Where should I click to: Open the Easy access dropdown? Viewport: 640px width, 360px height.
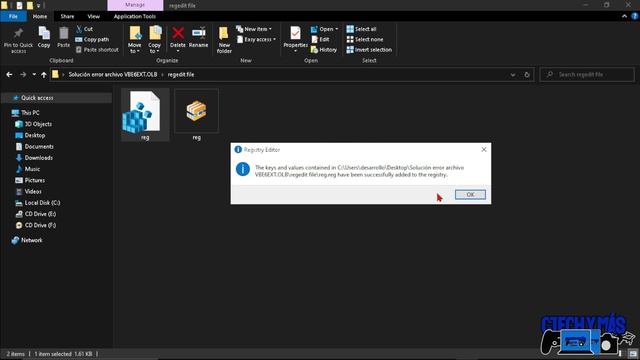click(256, 40)
